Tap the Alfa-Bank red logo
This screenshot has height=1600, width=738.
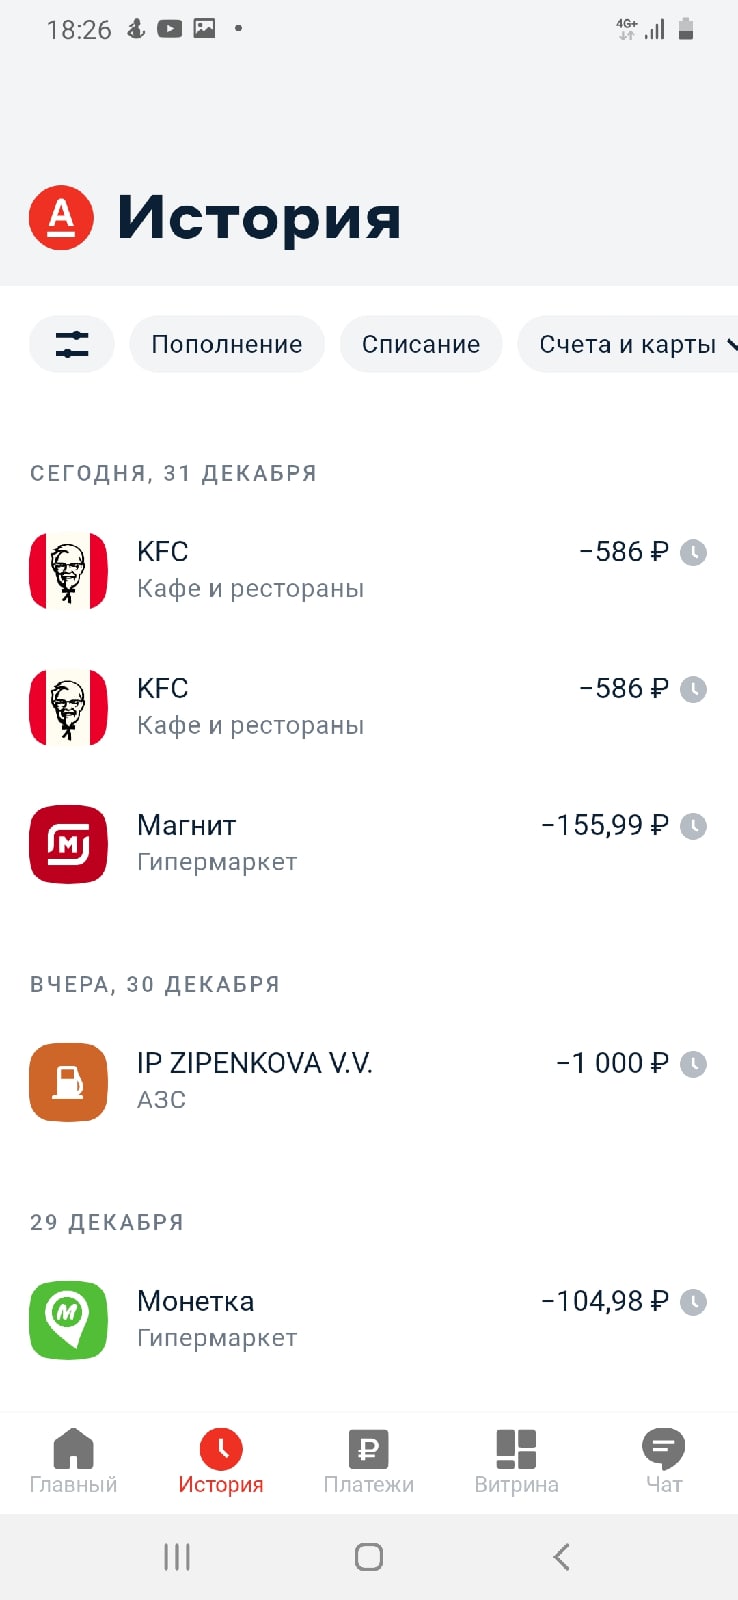coord(61,217)
